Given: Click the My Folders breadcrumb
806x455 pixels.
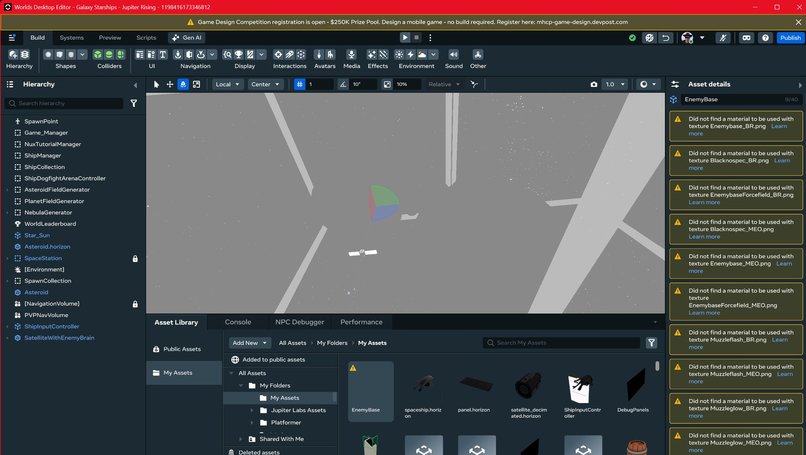Looking at the screenshot, I should tap(332, 343).
